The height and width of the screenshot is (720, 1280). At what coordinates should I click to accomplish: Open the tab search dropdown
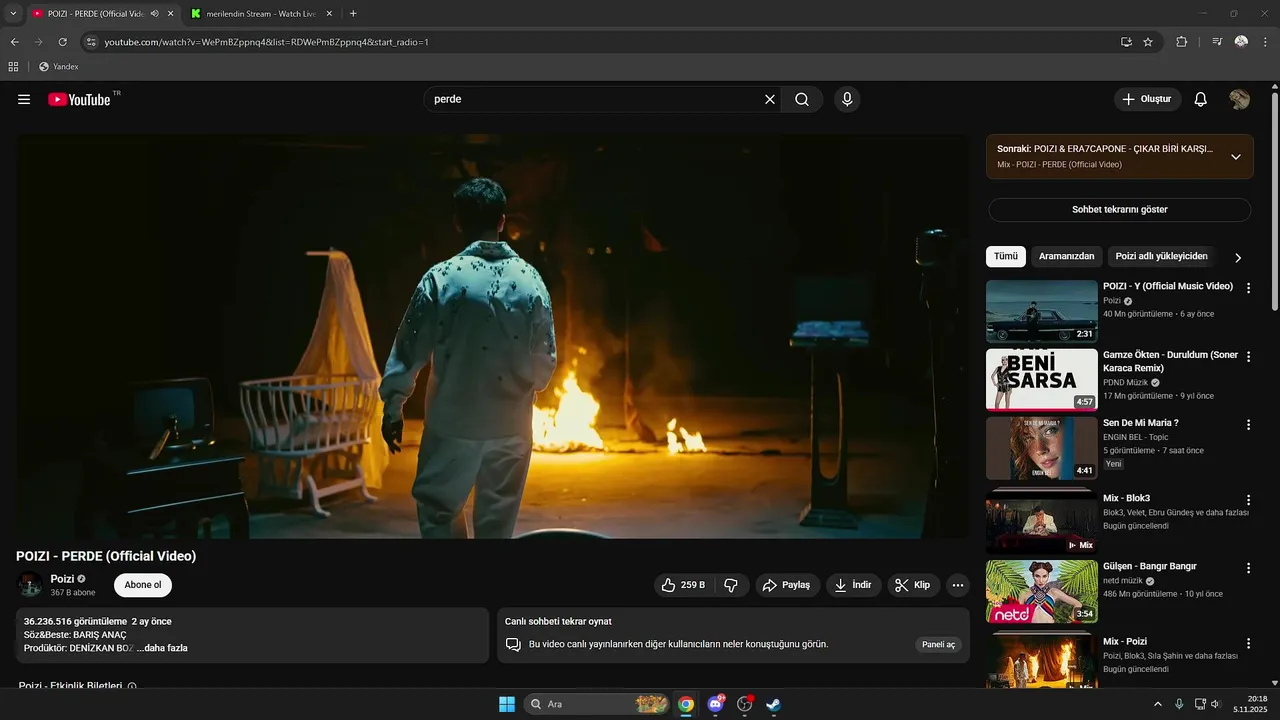point(13,14)
